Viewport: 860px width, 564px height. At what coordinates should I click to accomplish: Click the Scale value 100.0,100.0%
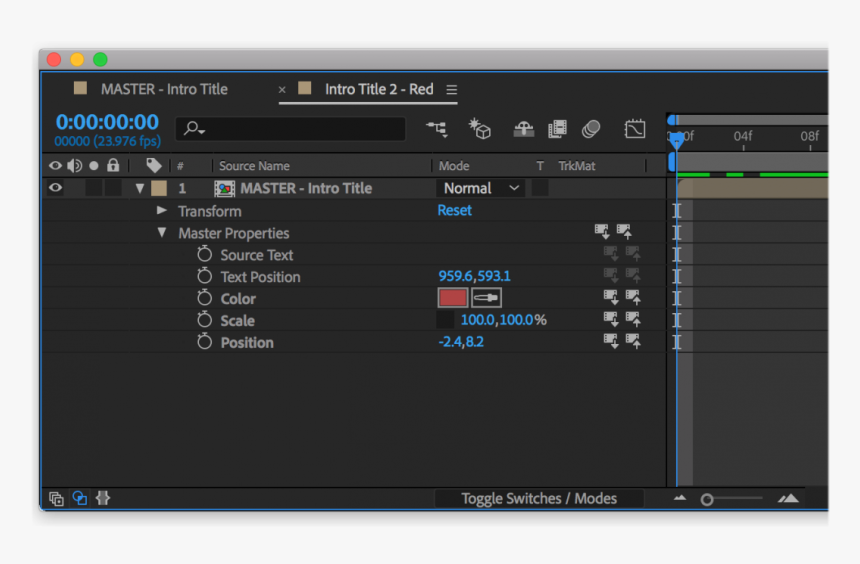(503, 320)
